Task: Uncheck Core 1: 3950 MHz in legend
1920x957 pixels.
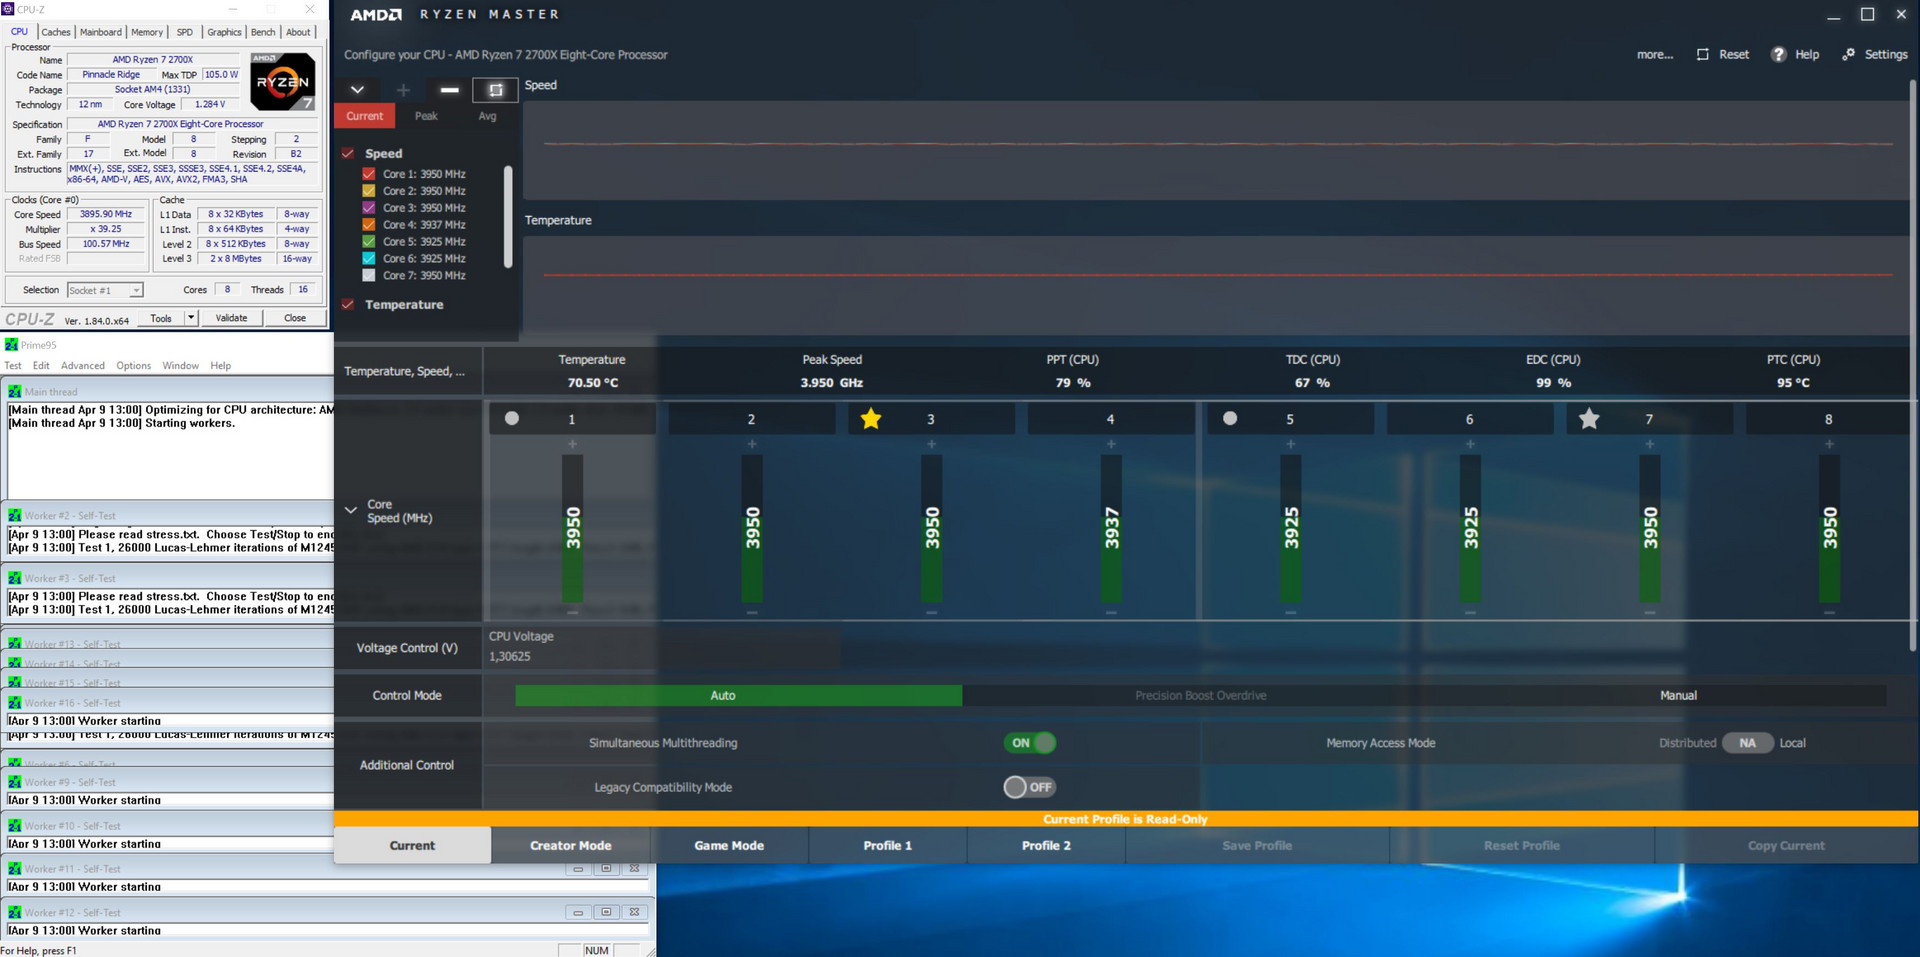Action: point(369,174)
